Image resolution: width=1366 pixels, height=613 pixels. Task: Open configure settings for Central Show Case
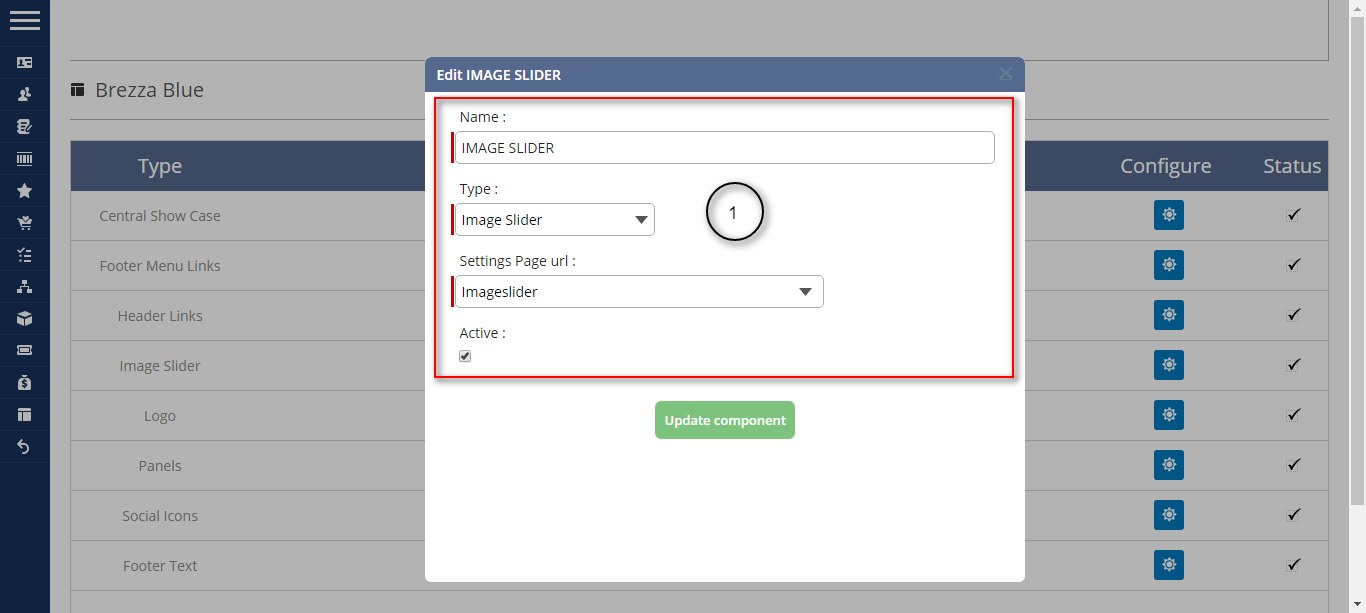point(1169,215)
